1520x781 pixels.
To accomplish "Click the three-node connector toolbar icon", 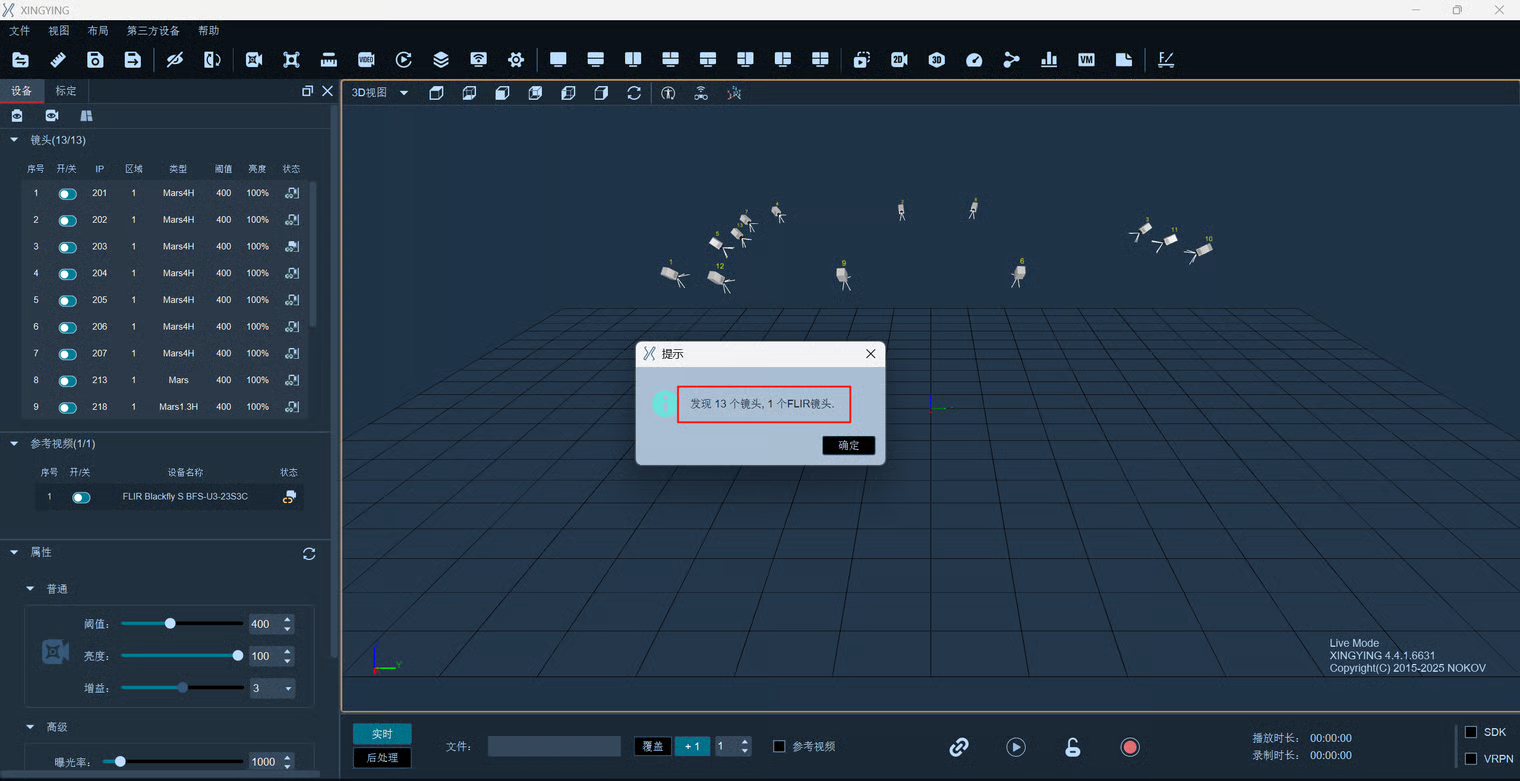I will coord(1012,60).
